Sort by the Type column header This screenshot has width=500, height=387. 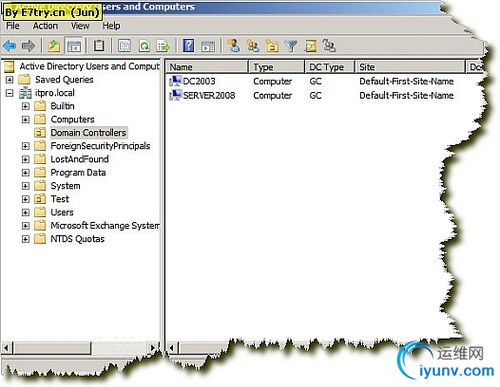276,67
